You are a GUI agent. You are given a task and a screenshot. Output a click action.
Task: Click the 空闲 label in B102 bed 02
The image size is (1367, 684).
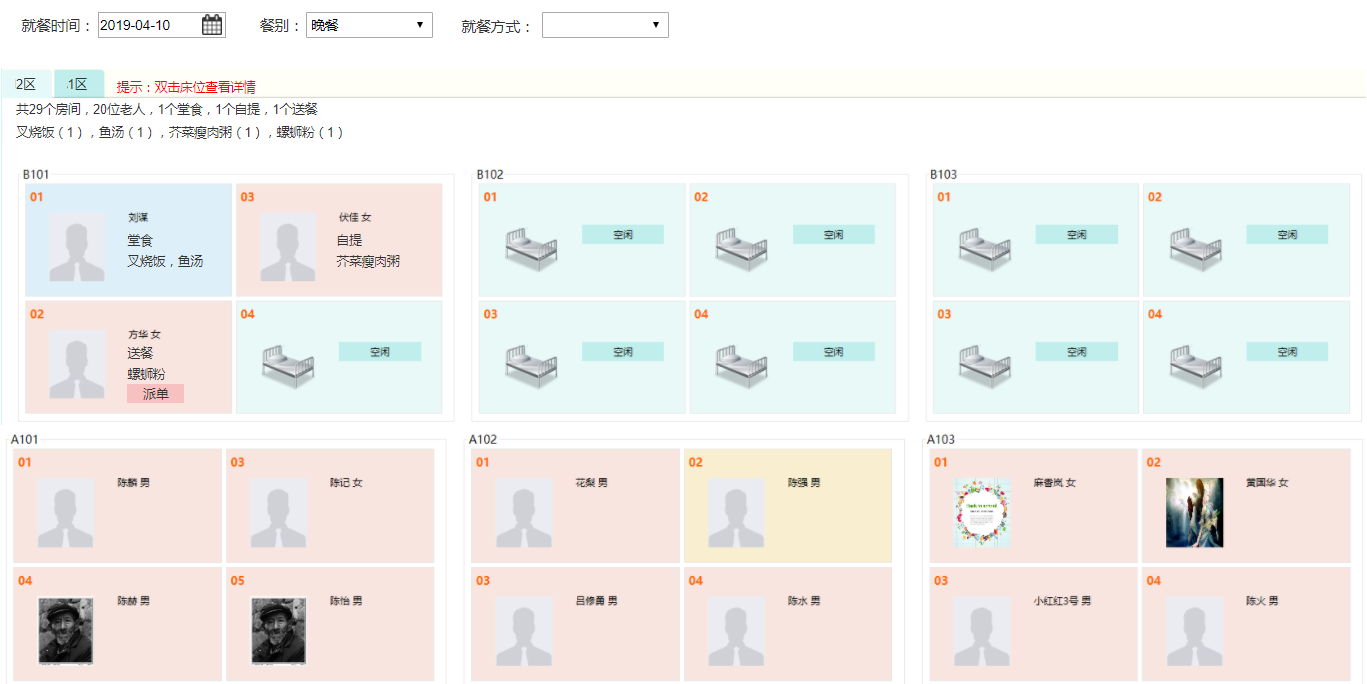coord(833,234)
